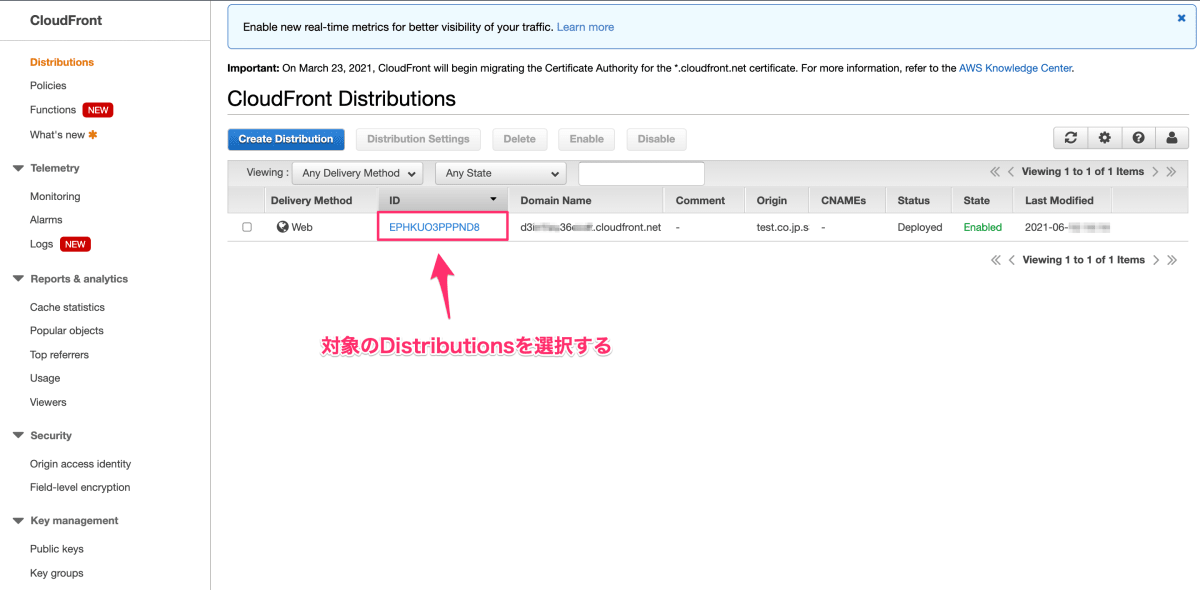Go to previous page in bottom pagination
This screenshot has height=590, width=1200.
1011,260
